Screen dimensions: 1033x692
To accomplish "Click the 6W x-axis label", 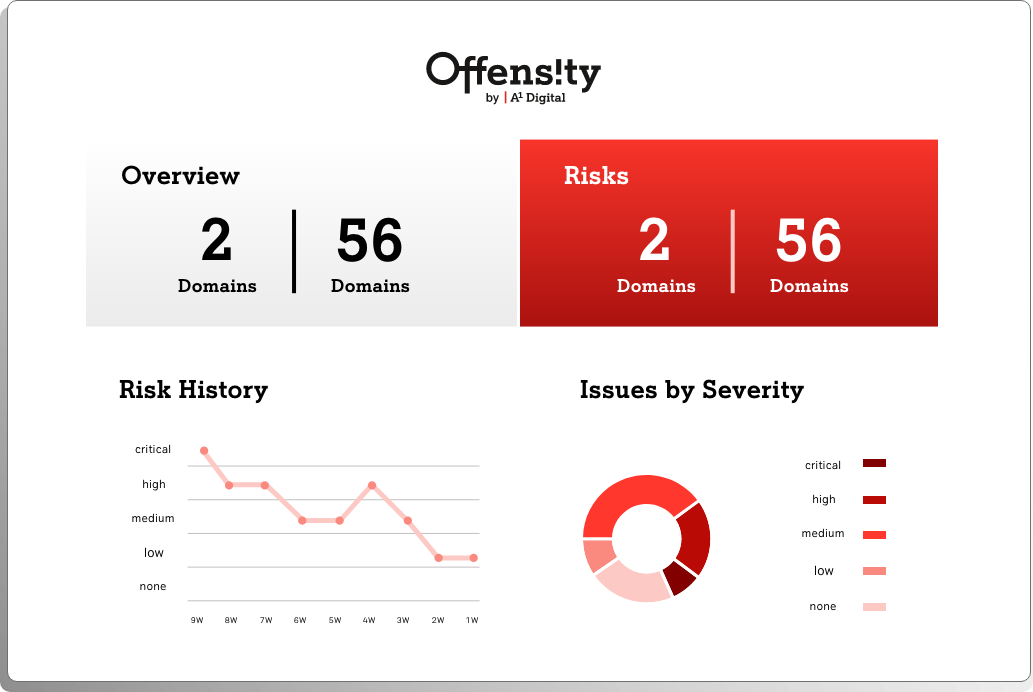I will [x=300, y=620].
